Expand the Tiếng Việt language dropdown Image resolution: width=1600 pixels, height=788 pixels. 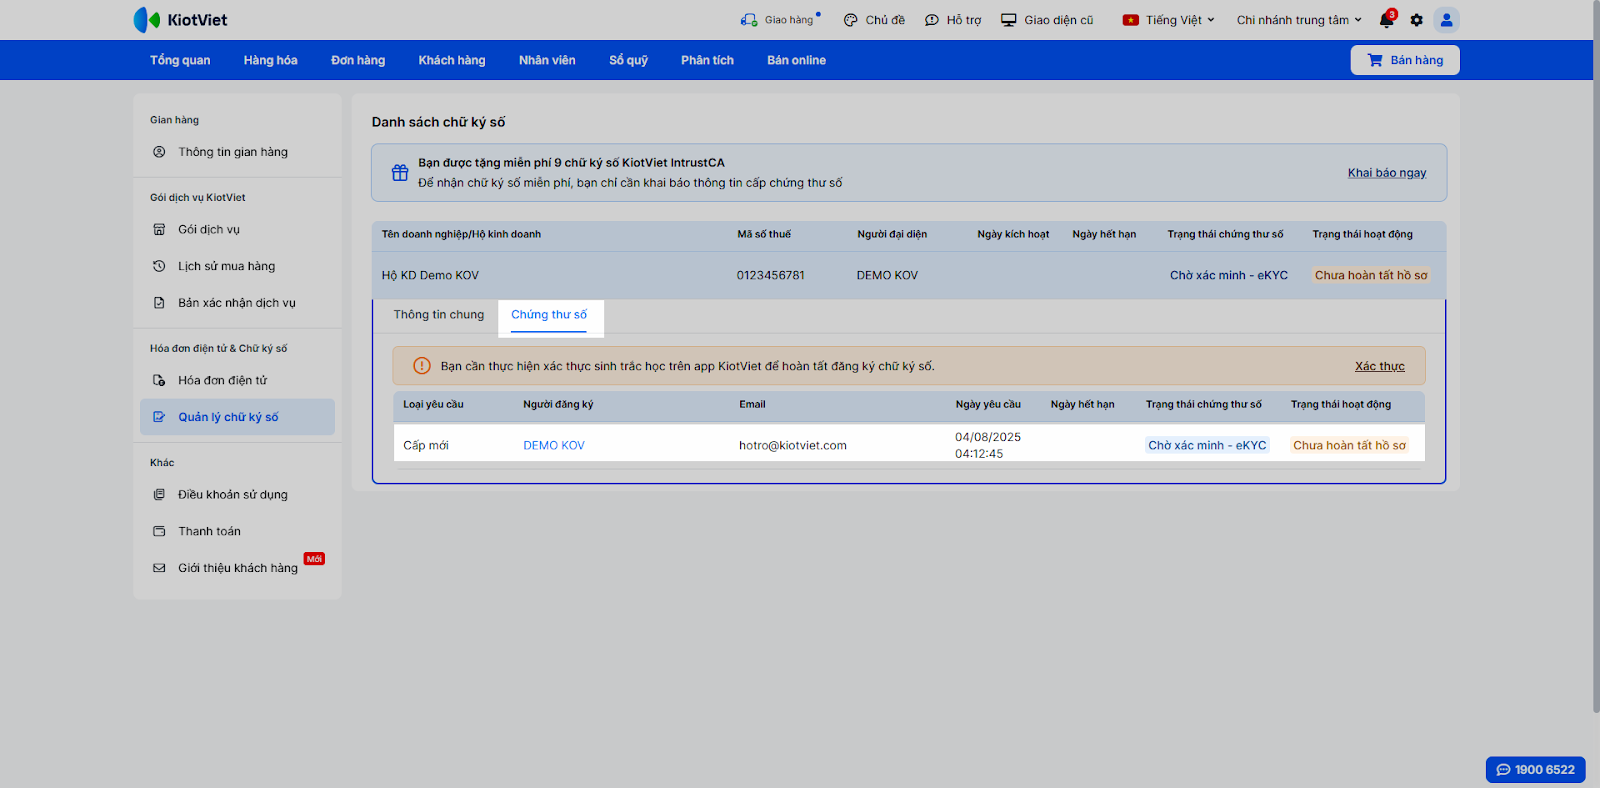click(x=1169, y=20)
